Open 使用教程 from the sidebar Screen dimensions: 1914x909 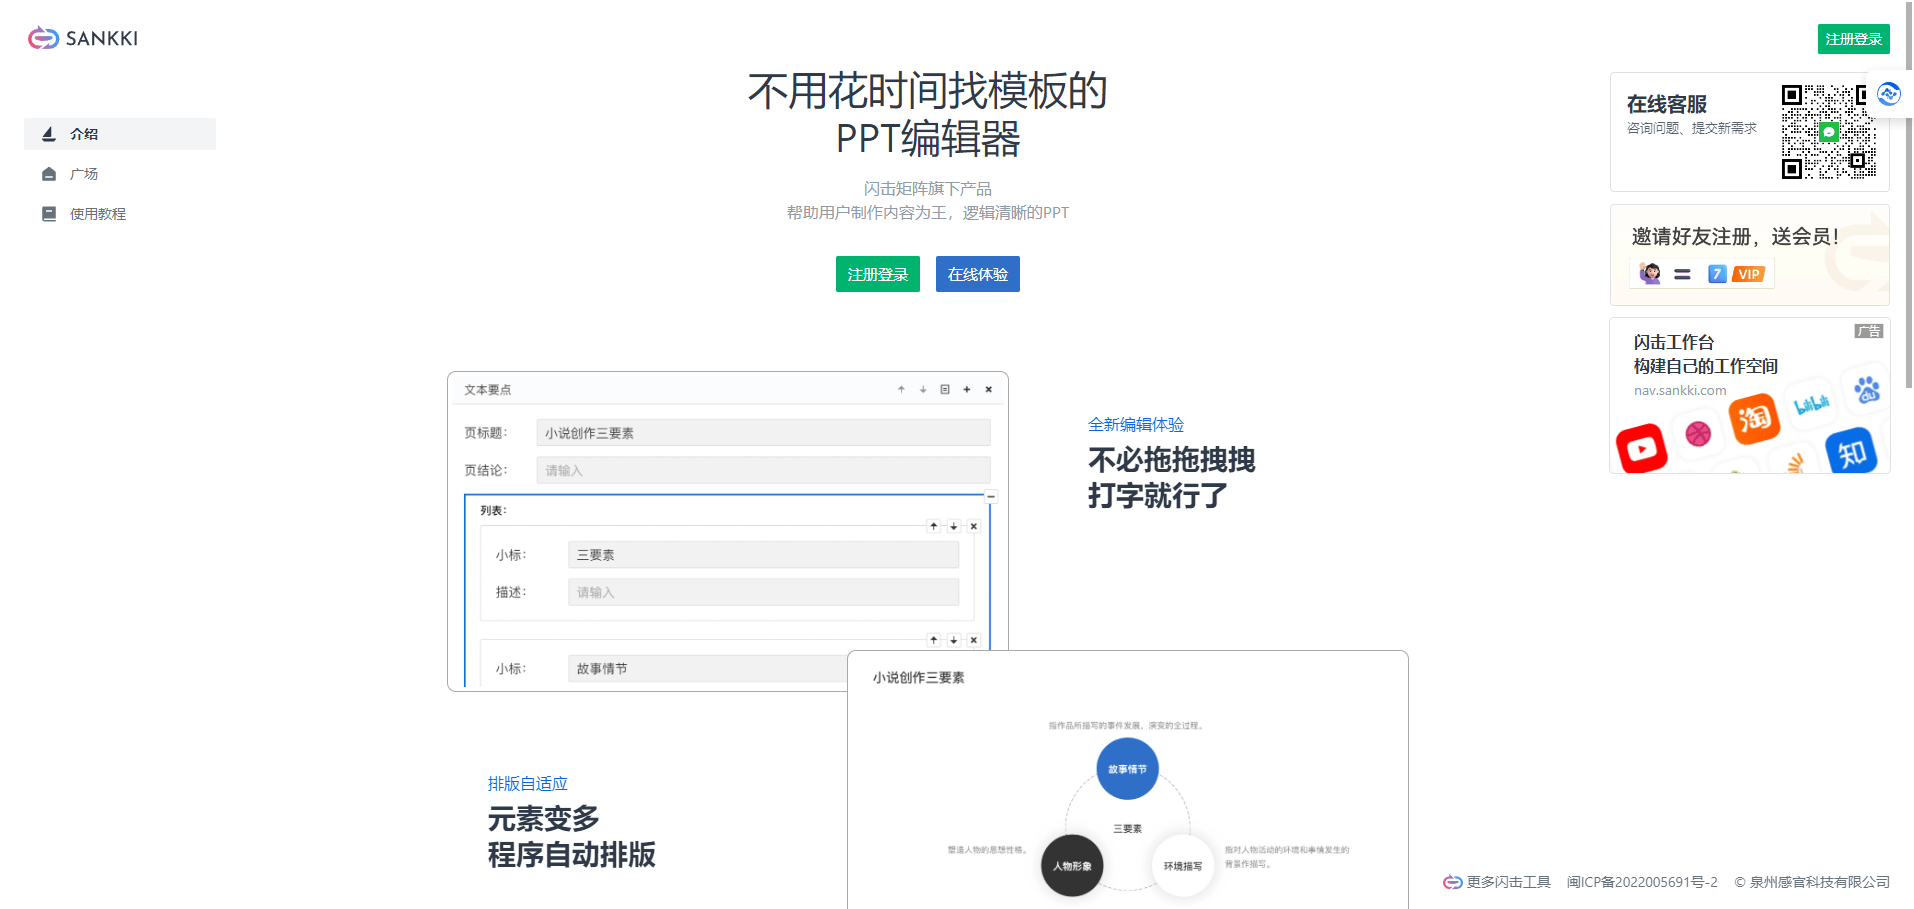96,213
